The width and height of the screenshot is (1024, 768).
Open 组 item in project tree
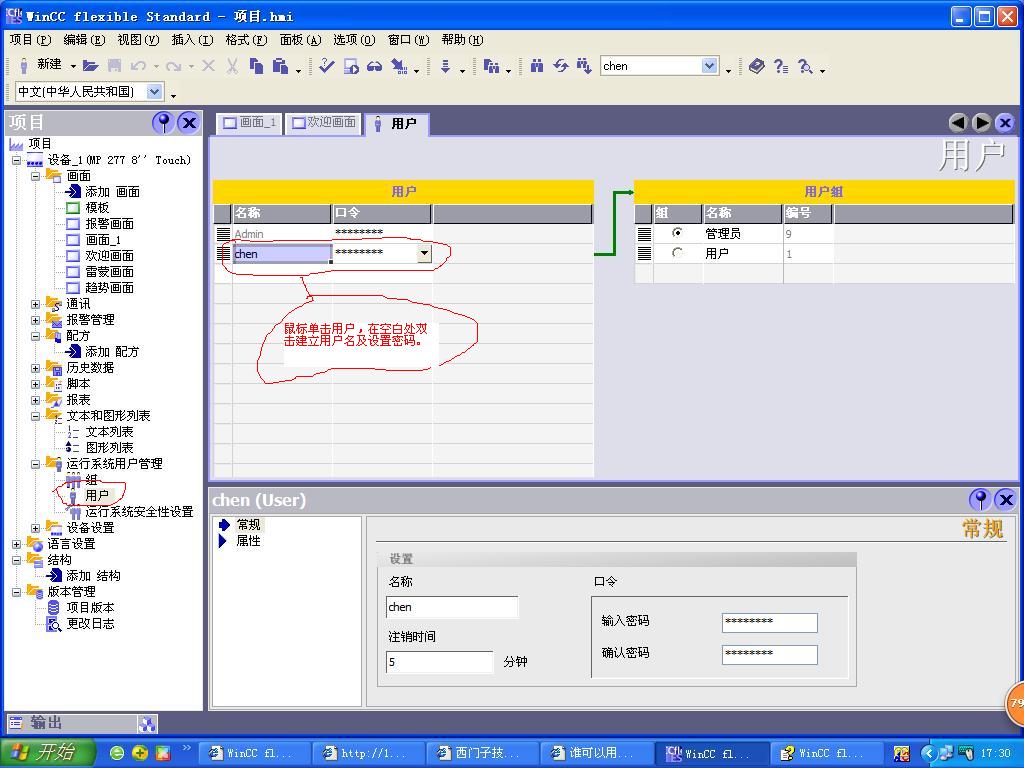(x=91, y=479)
